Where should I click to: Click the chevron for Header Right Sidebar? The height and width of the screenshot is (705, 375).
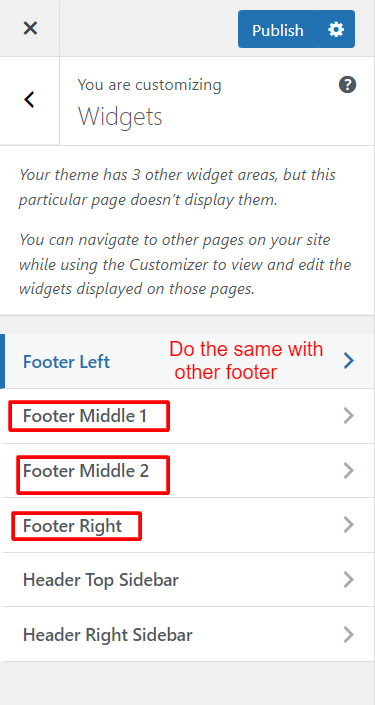348,634
